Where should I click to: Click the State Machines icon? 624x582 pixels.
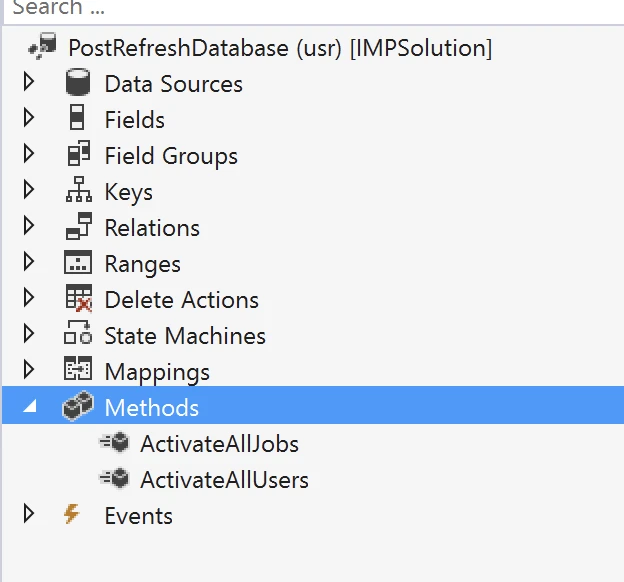pos(78,336)
